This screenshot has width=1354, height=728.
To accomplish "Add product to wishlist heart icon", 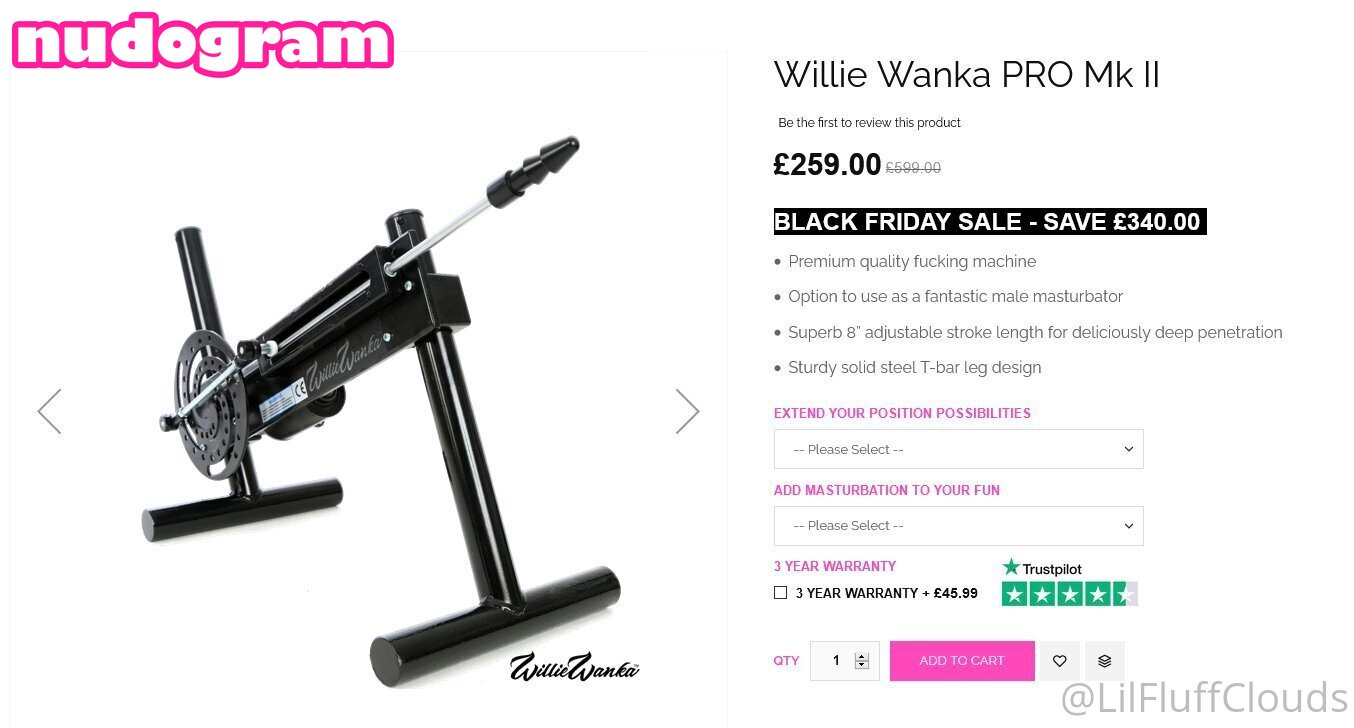I will coord(1060,661).
